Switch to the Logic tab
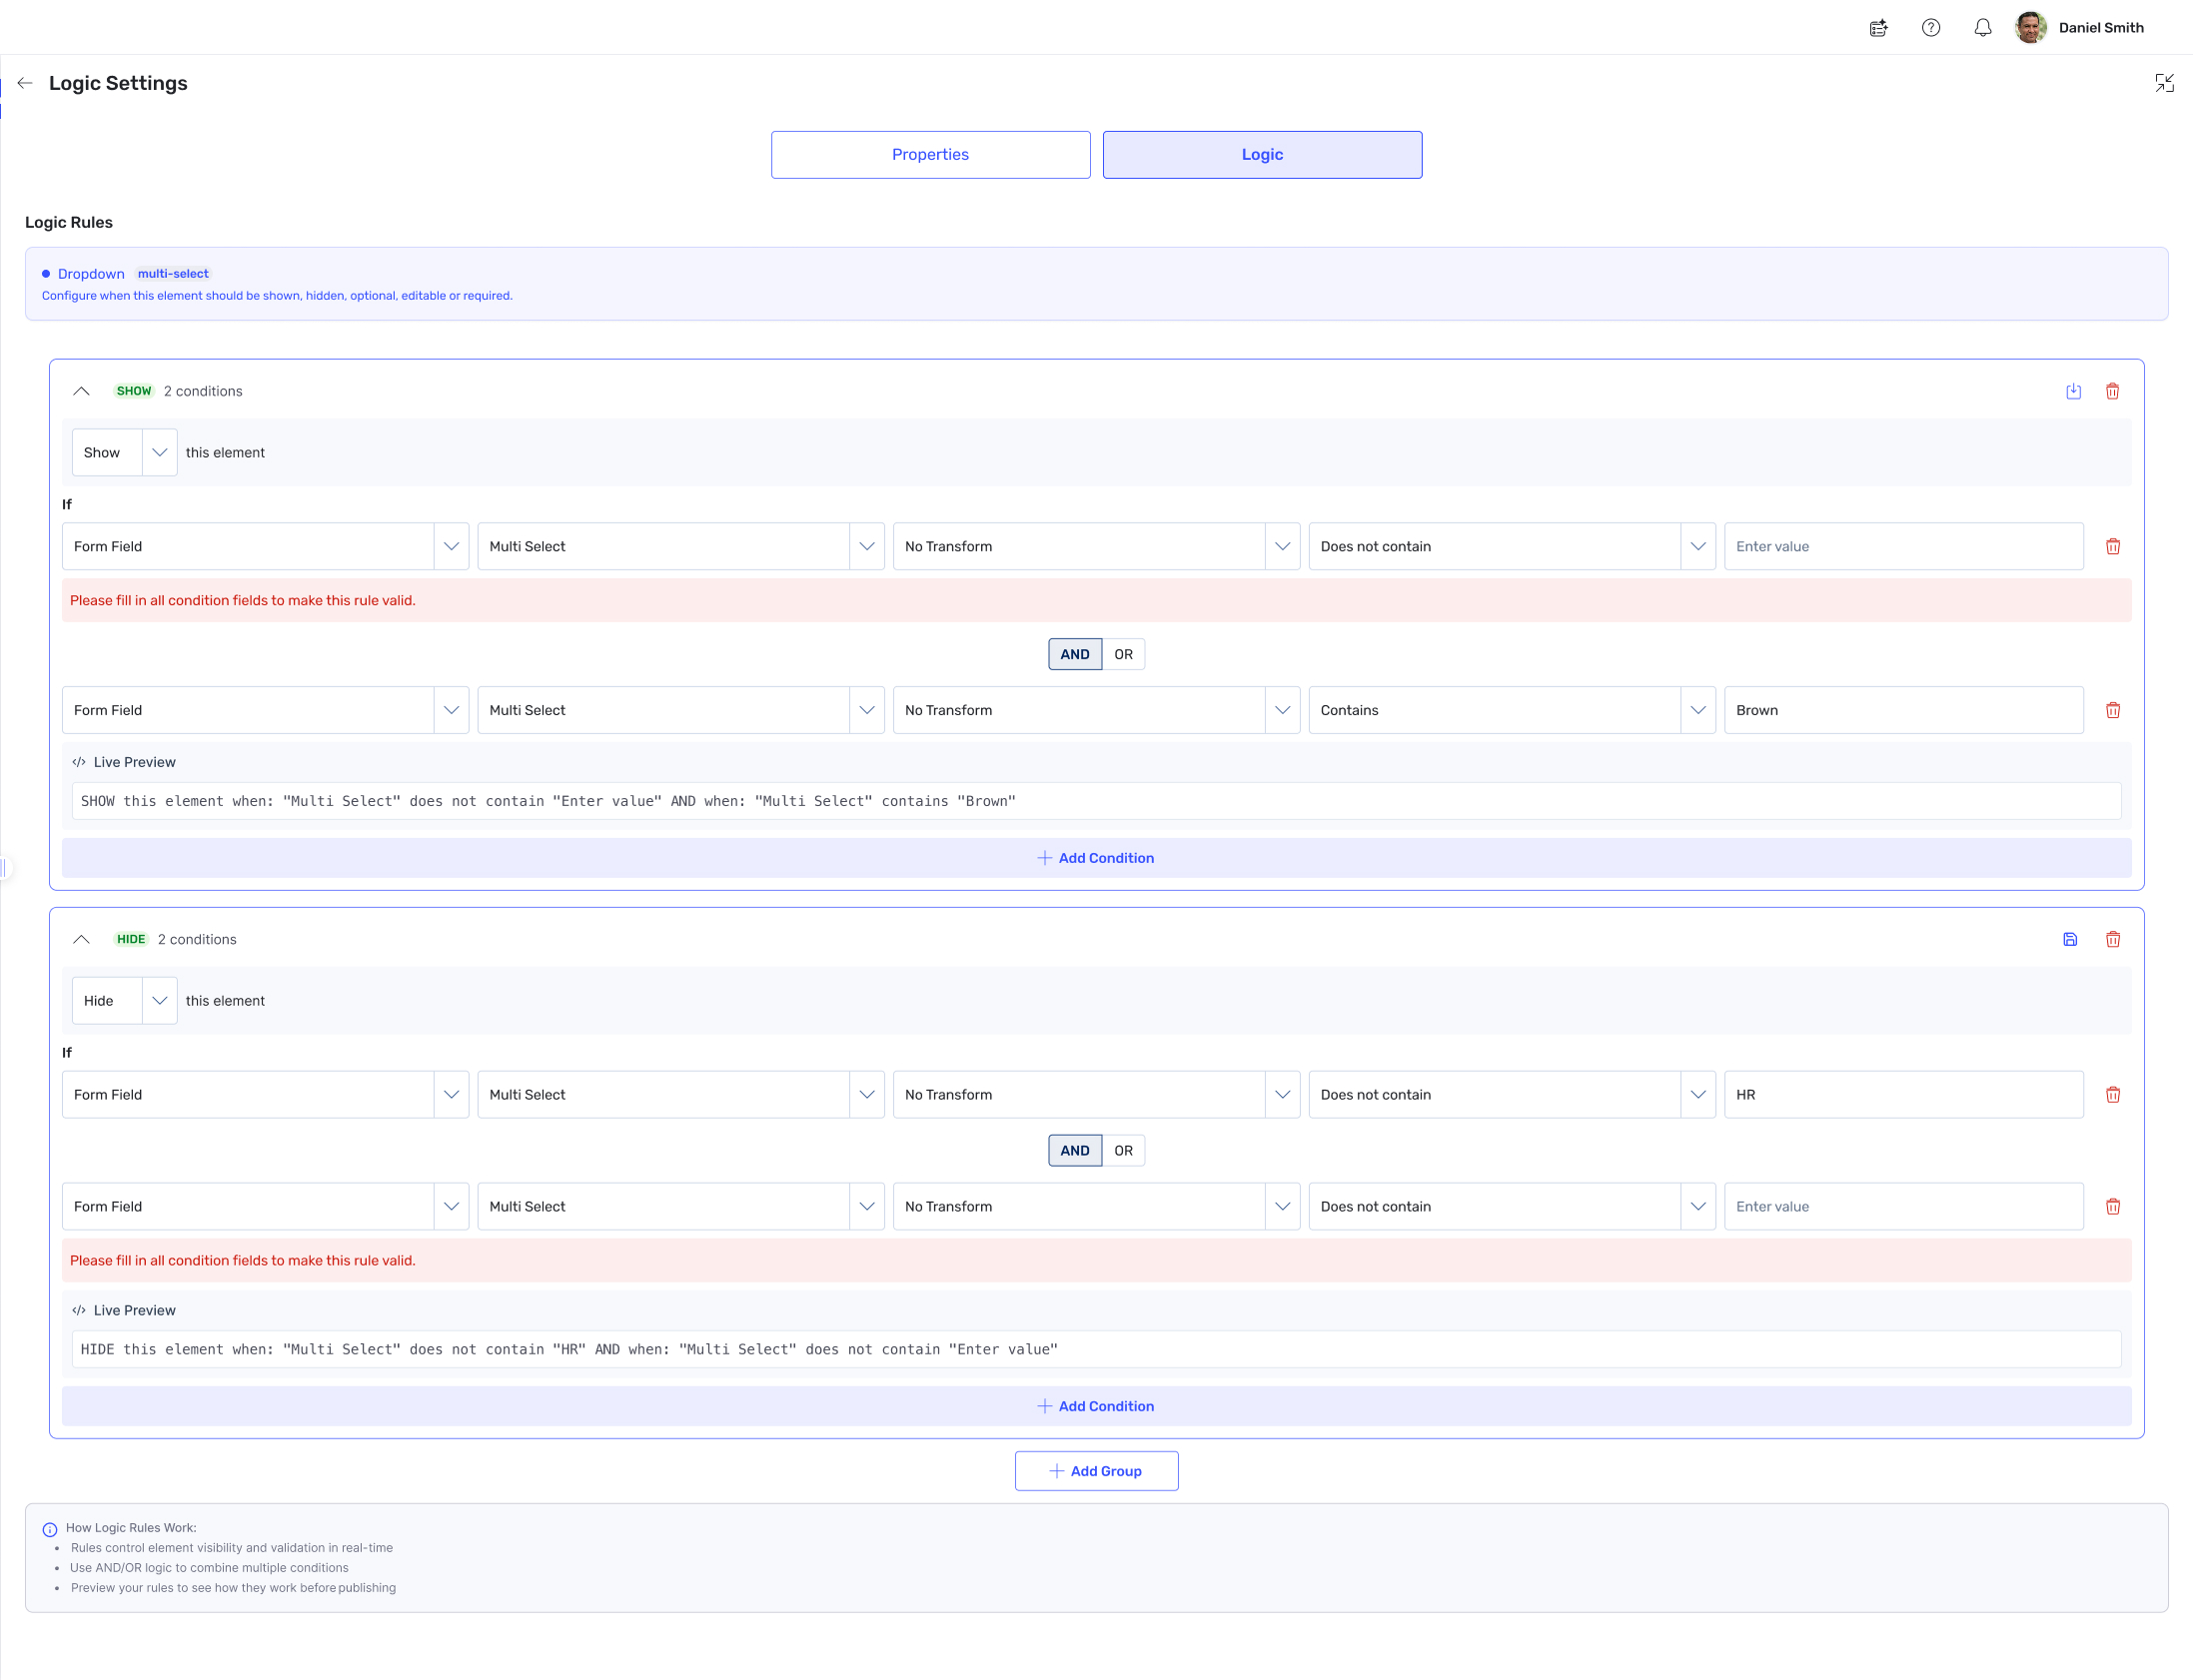The image size is (2193, 1680). (1262, 155)
